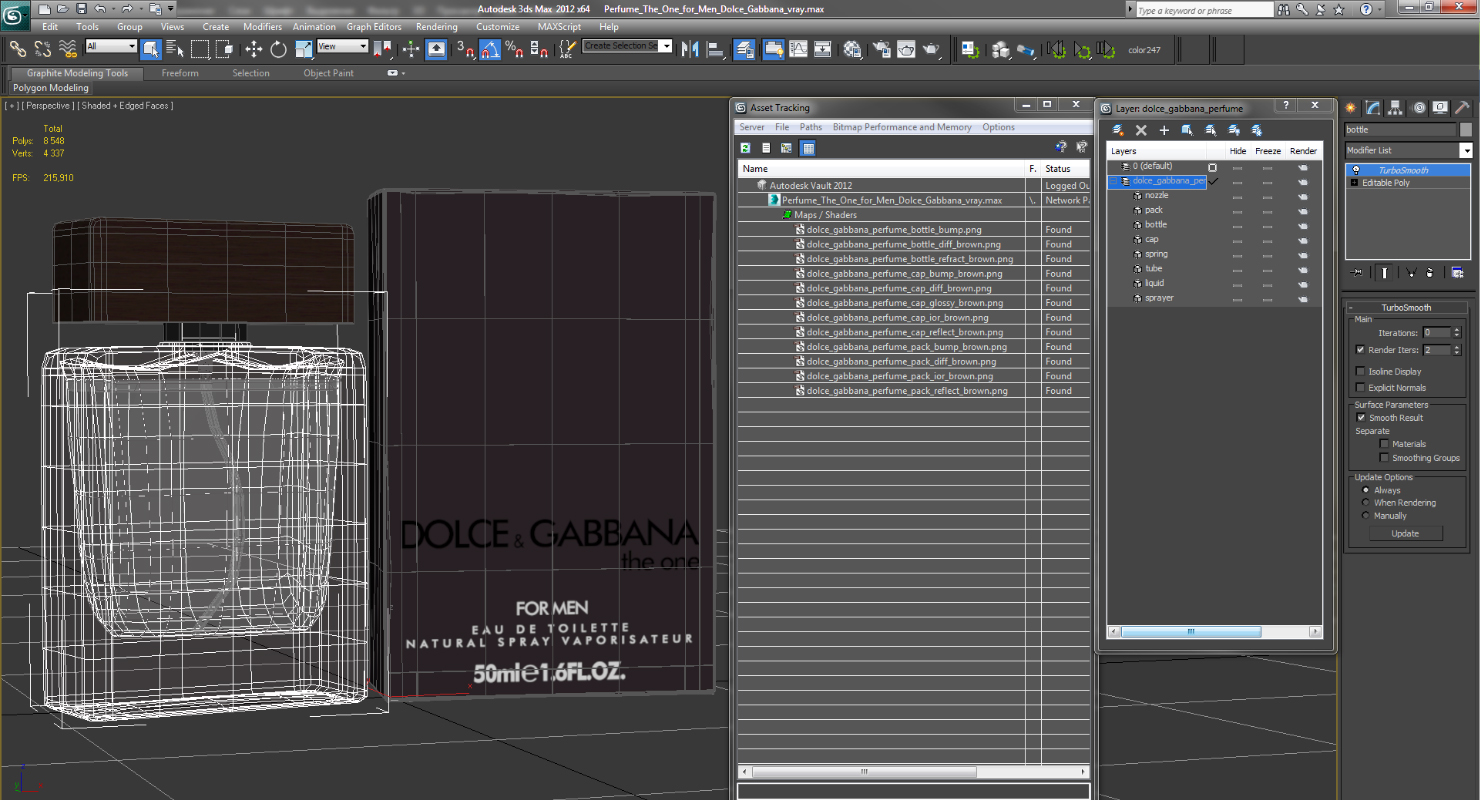Open the Material Editor icon
1480x800 pixels.
click(852, 49)
